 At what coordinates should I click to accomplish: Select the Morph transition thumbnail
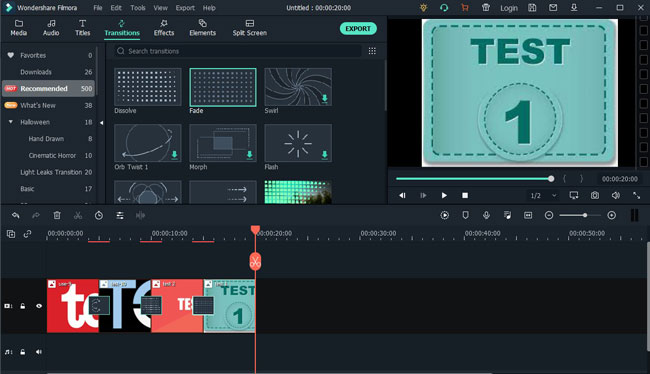point(223,143)
